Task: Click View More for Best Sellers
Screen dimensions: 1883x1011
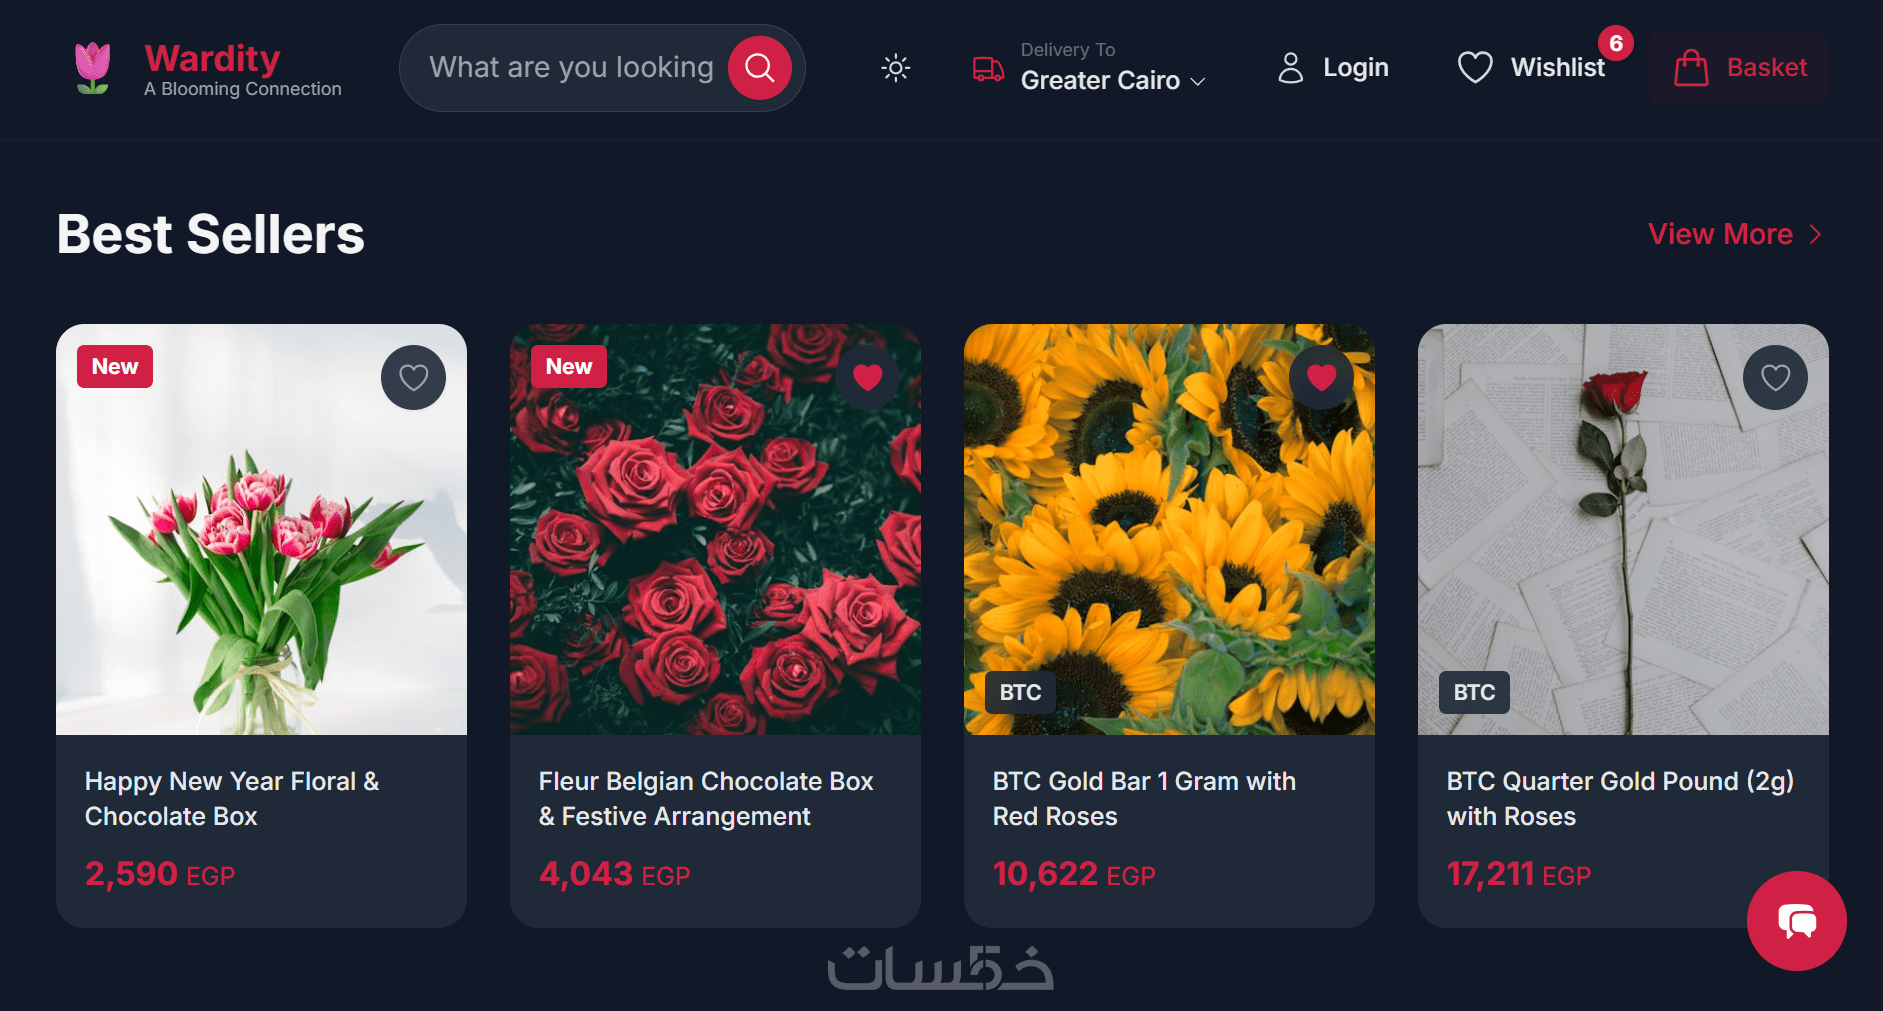Action: coord(1735,234)
